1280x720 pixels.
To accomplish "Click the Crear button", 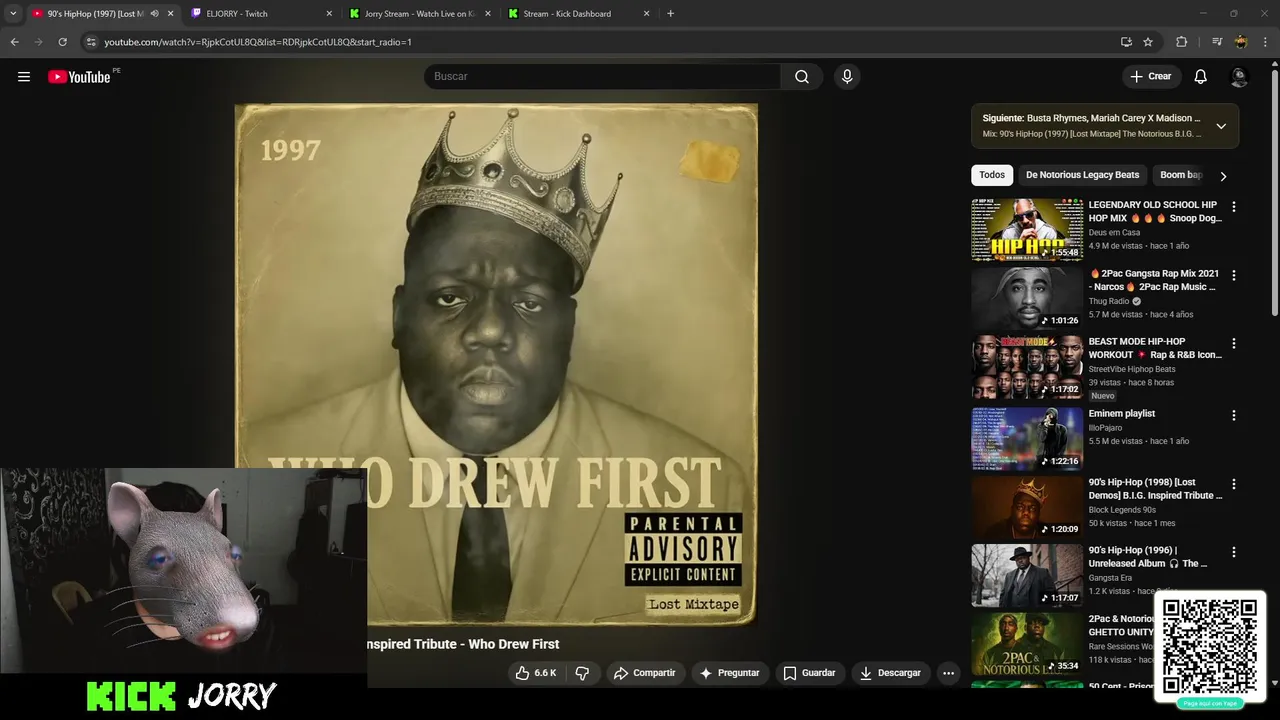I will [x=1150, y=76].
